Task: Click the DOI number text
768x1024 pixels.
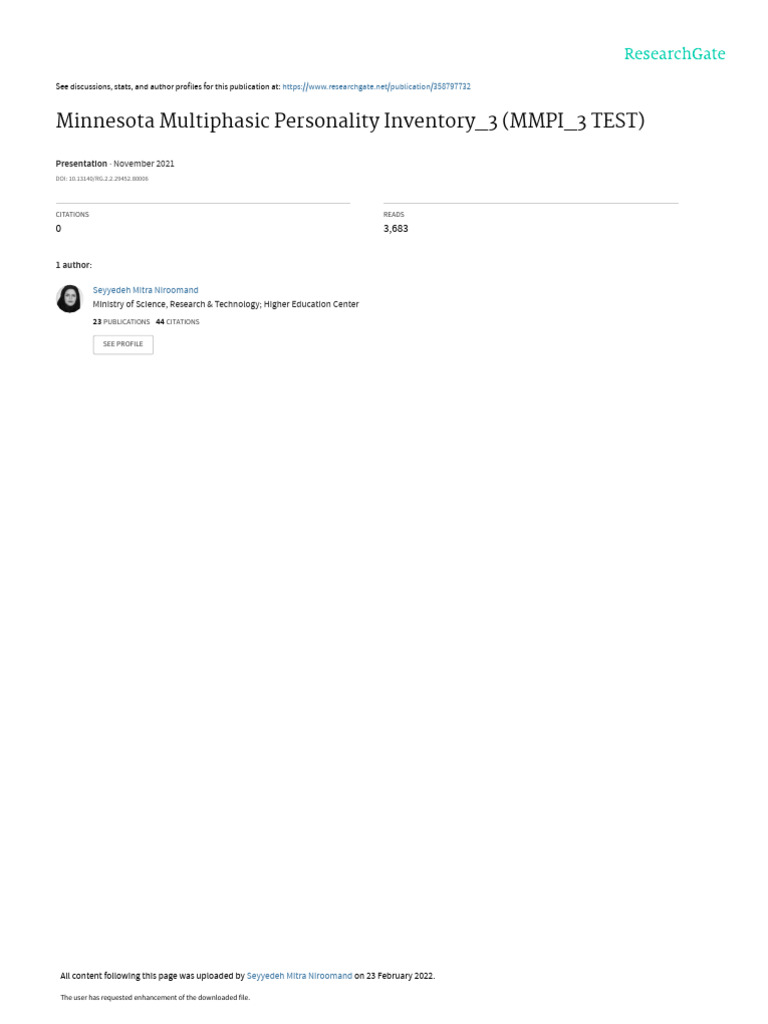Action: 102,179
